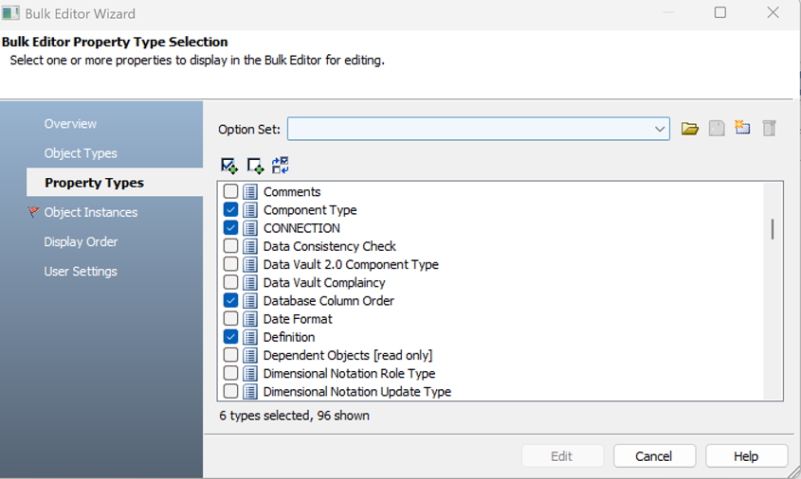Viewport: 801px width, 479px height.
Task: Click the select all properties icon
Action: coord(229,165)
